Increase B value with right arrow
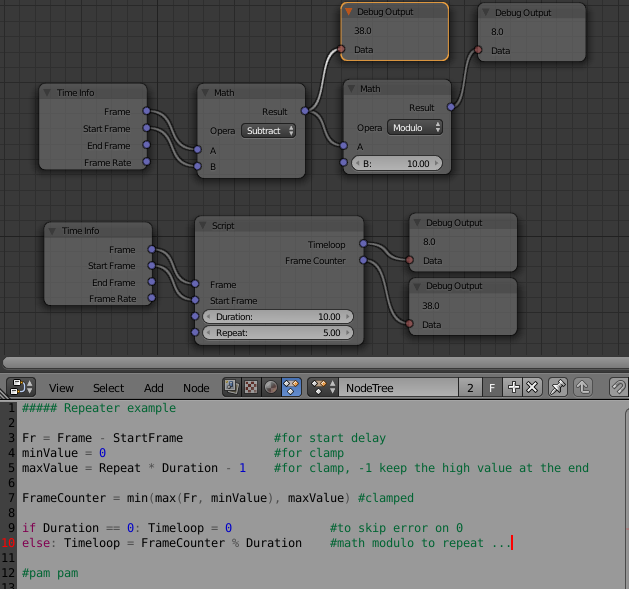 pos(436,164)
